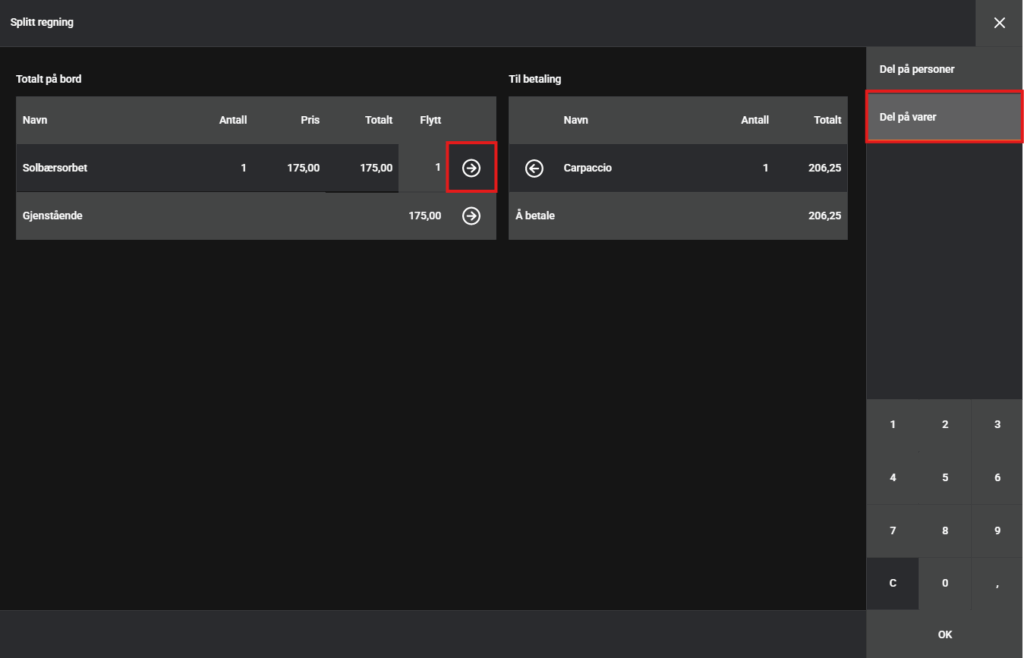
Task: Click the arrow in the Gjenstående row
Action: (471, 216)
